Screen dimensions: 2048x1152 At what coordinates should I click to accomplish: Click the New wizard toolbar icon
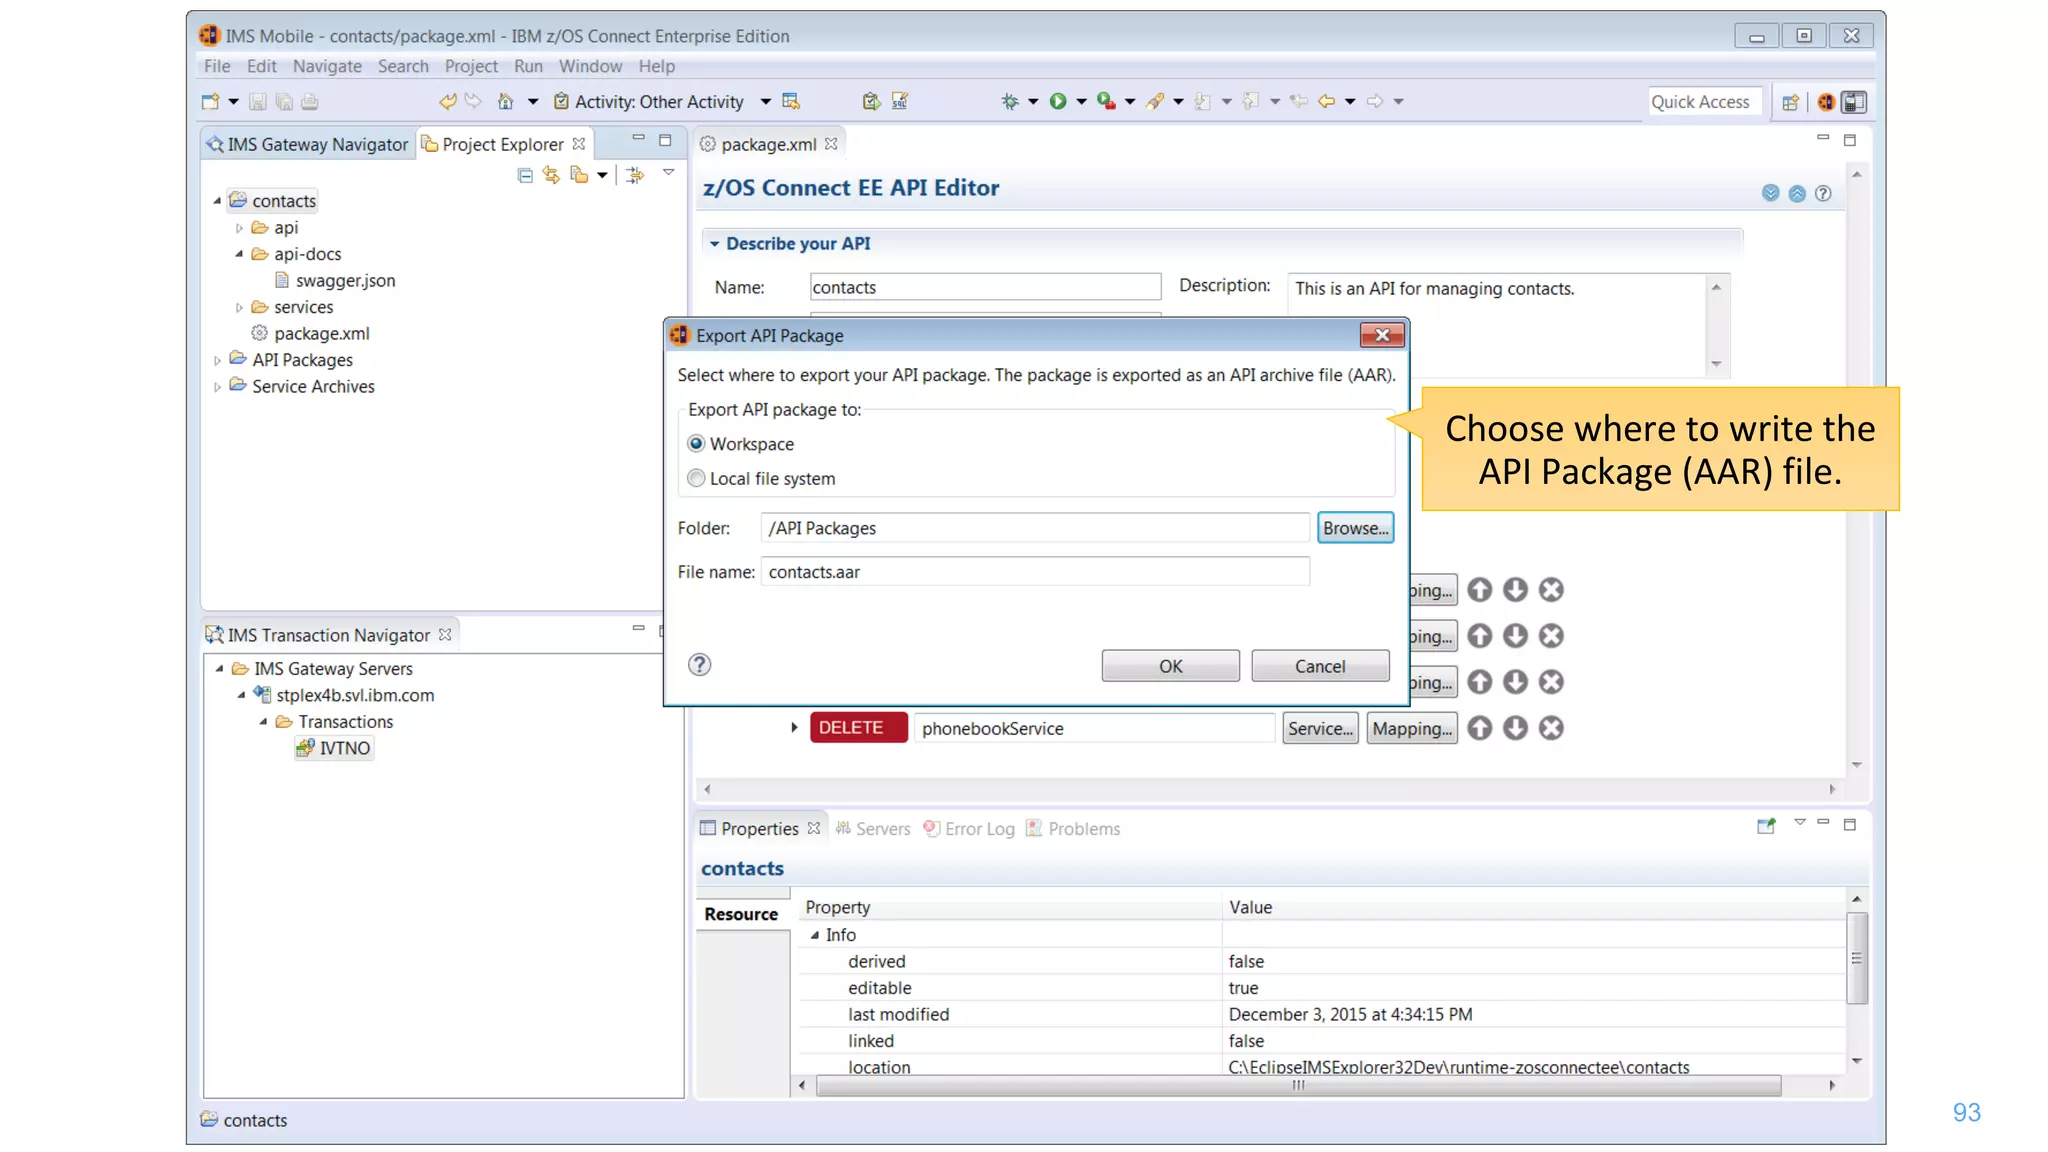click(210, 101)
